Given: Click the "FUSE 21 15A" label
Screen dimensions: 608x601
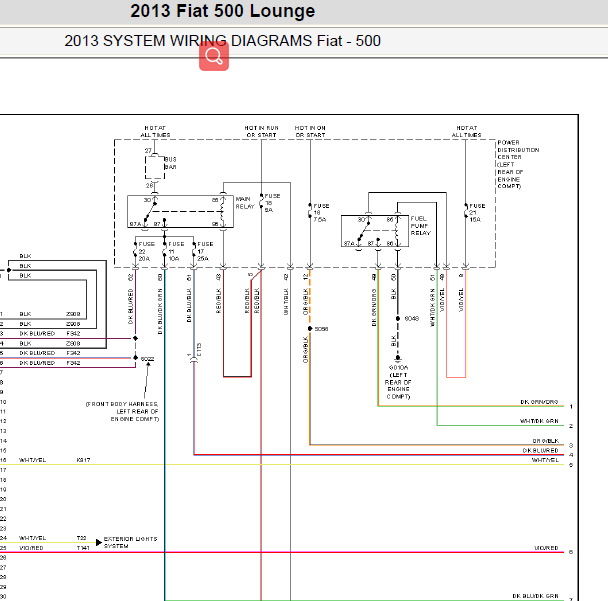Looking at the screenshot, I should click(477, 212).
